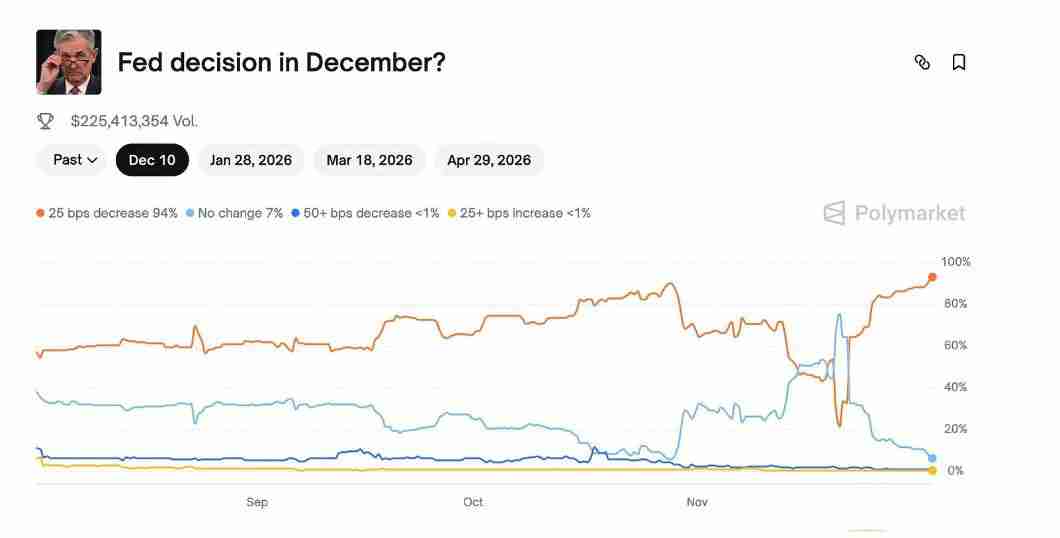This screenshot has width=1060, height=538.
Task: Click the light blue line endpoint dot
Action: pos(932,458)
